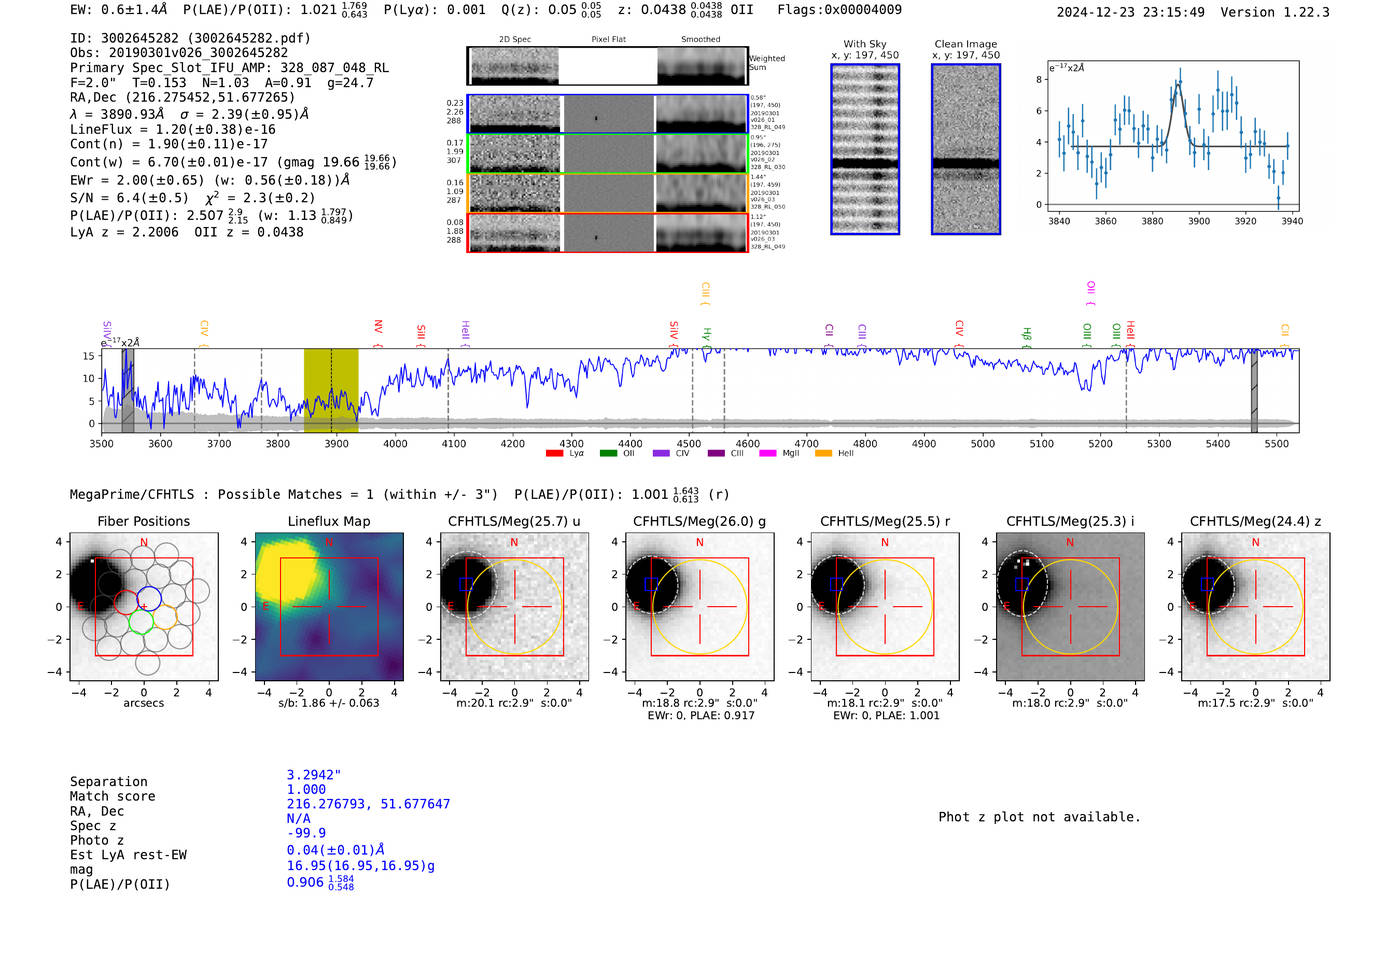
Task: Click the 'Primary Spec_Slot_IFU_AMP: 328_087_048_RL' line
Action: (x=230, y=68)
